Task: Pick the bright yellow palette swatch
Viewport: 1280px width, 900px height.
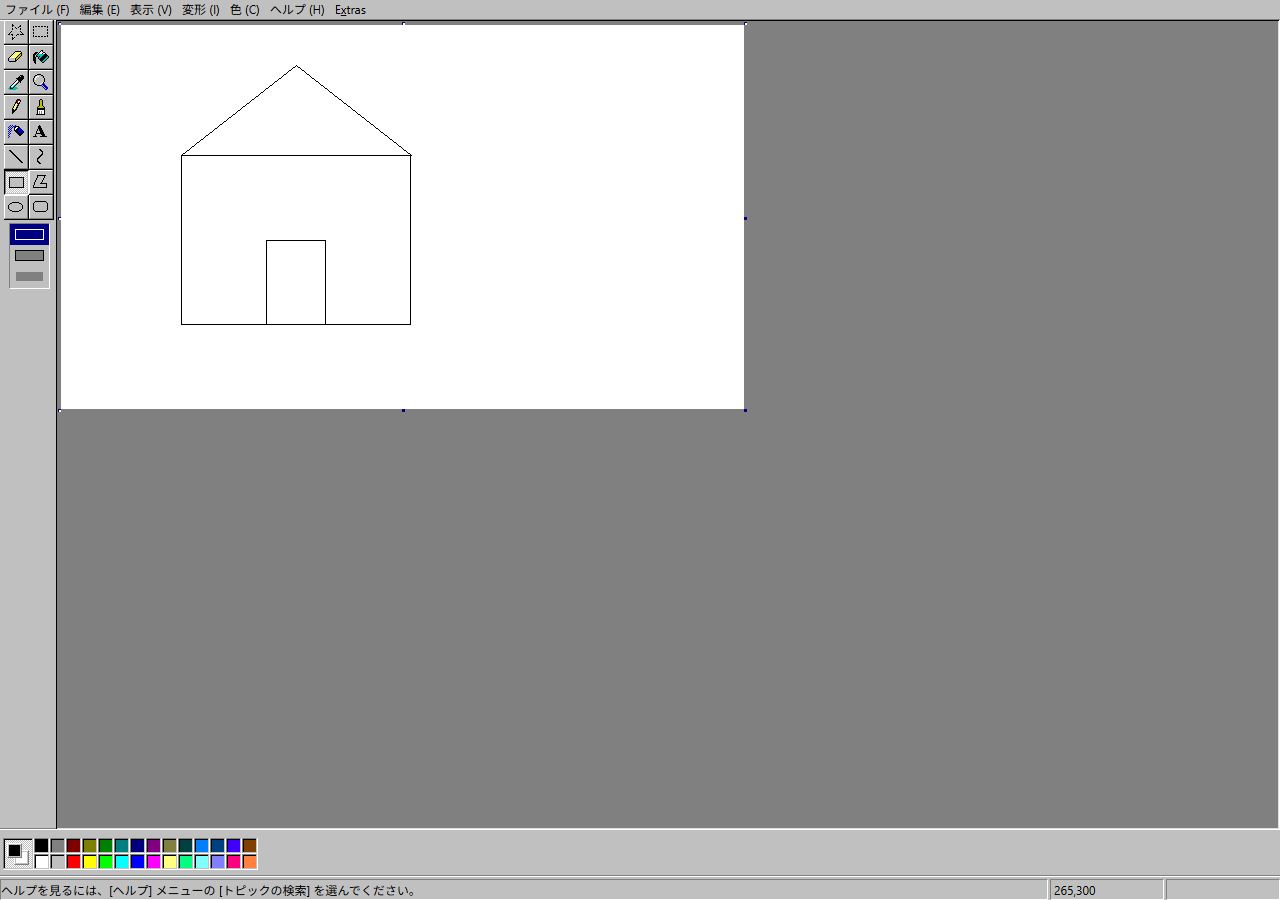Action: click(89, 862)
